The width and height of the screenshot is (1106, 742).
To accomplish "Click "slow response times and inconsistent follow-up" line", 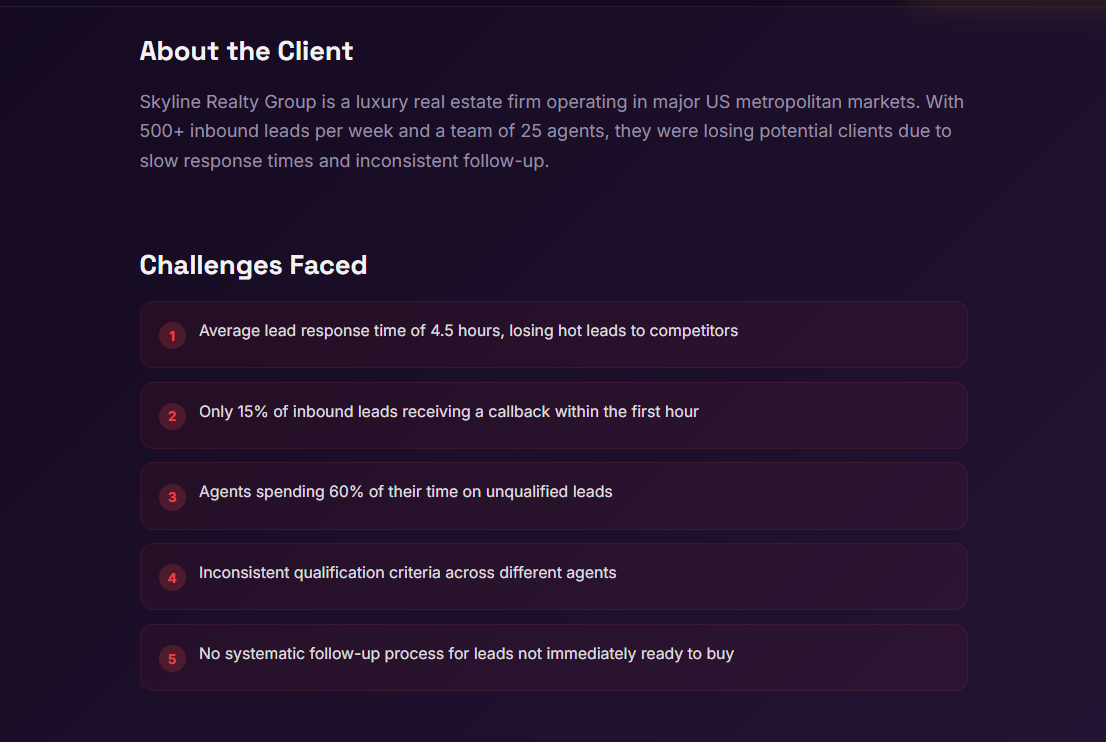I will click(x=344, y=160).
